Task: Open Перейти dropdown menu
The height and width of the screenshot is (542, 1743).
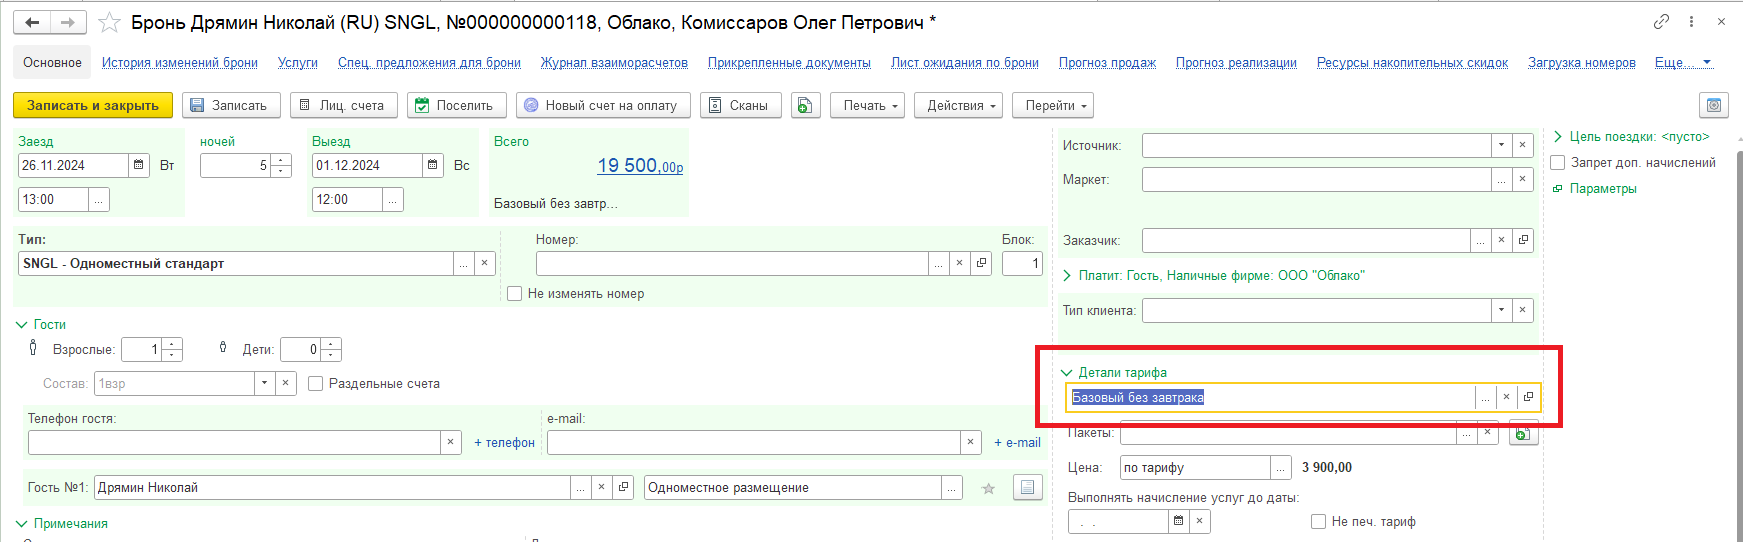Action: coord(1053,105)
